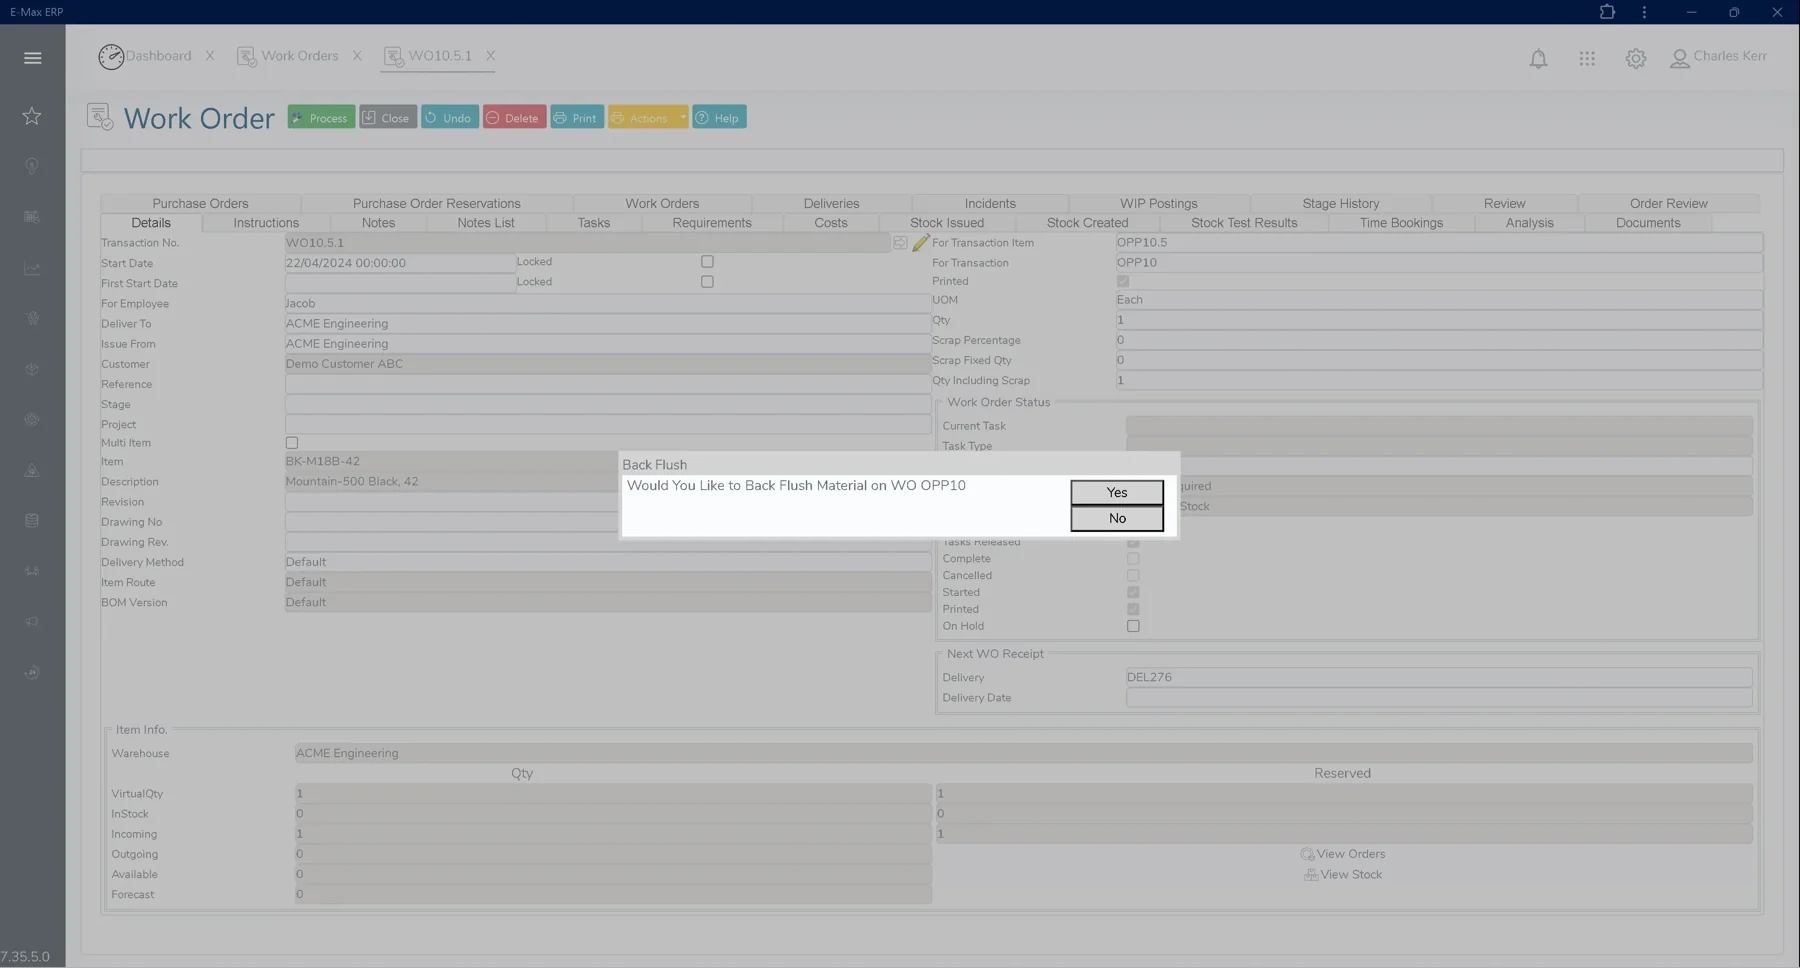This screenshot has width=1800, height=968.
Task: Open the hamburger navigation menu
Action: pyautogui.click(x=33, y=58)
